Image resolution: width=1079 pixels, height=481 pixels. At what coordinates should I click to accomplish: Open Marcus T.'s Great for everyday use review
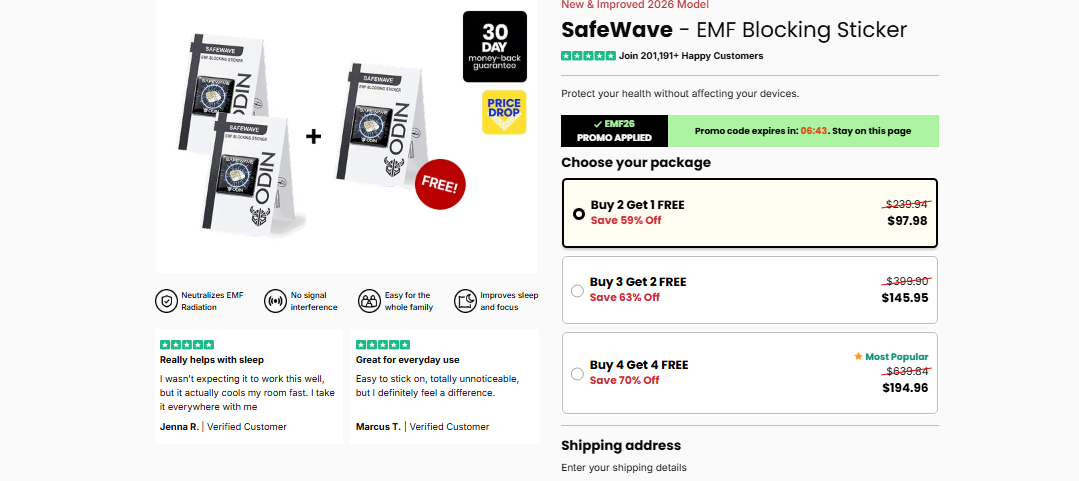click(444, 386)
